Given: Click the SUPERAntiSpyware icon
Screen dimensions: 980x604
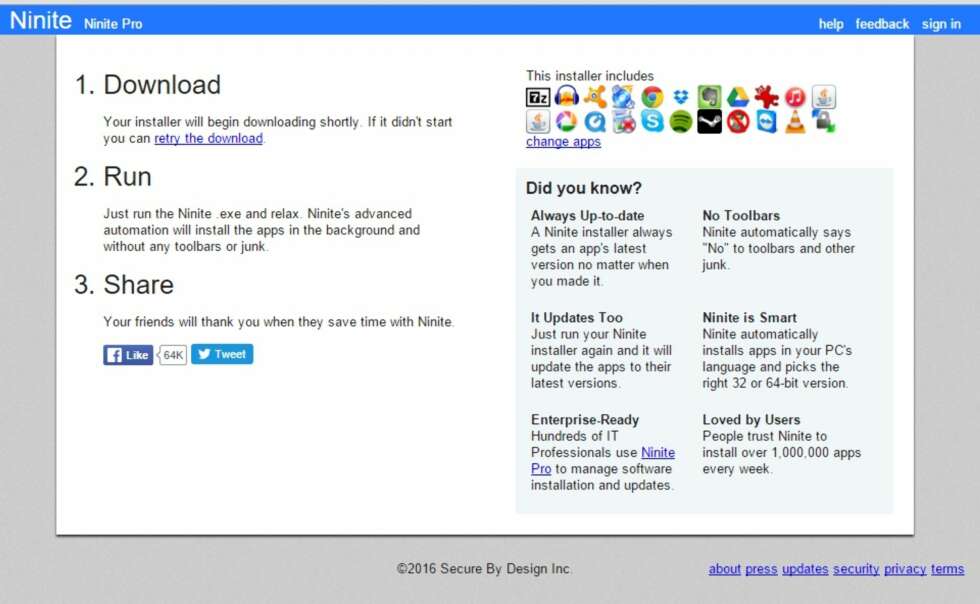Looking at the screenshot, I should pyautogui.click(x=738, y=121).
